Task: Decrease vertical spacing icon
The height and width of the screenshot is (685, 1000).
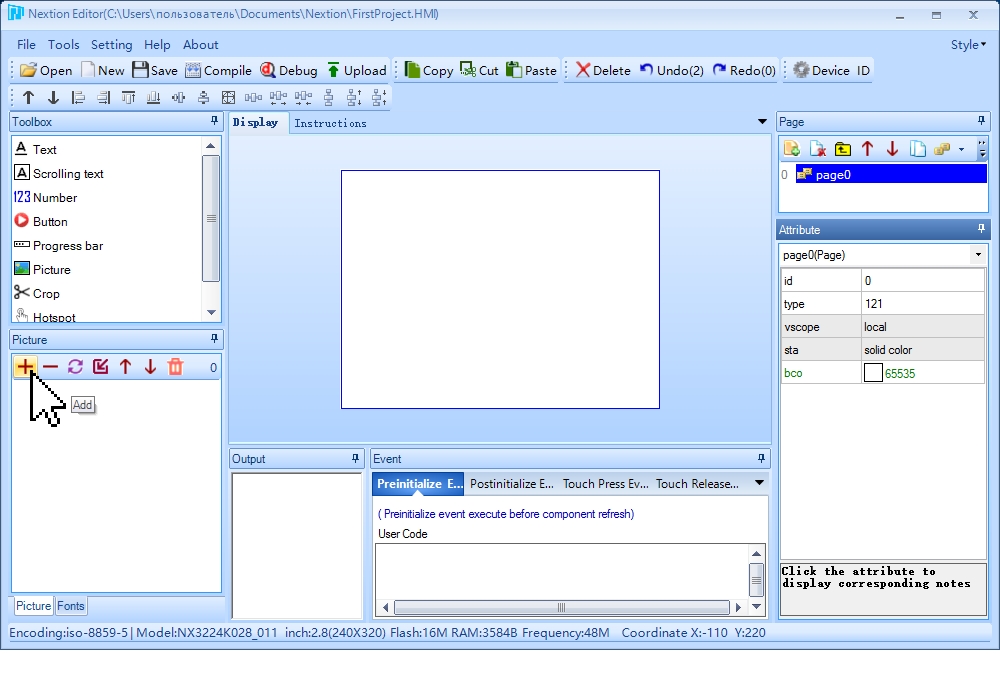Action: [379, 98]
